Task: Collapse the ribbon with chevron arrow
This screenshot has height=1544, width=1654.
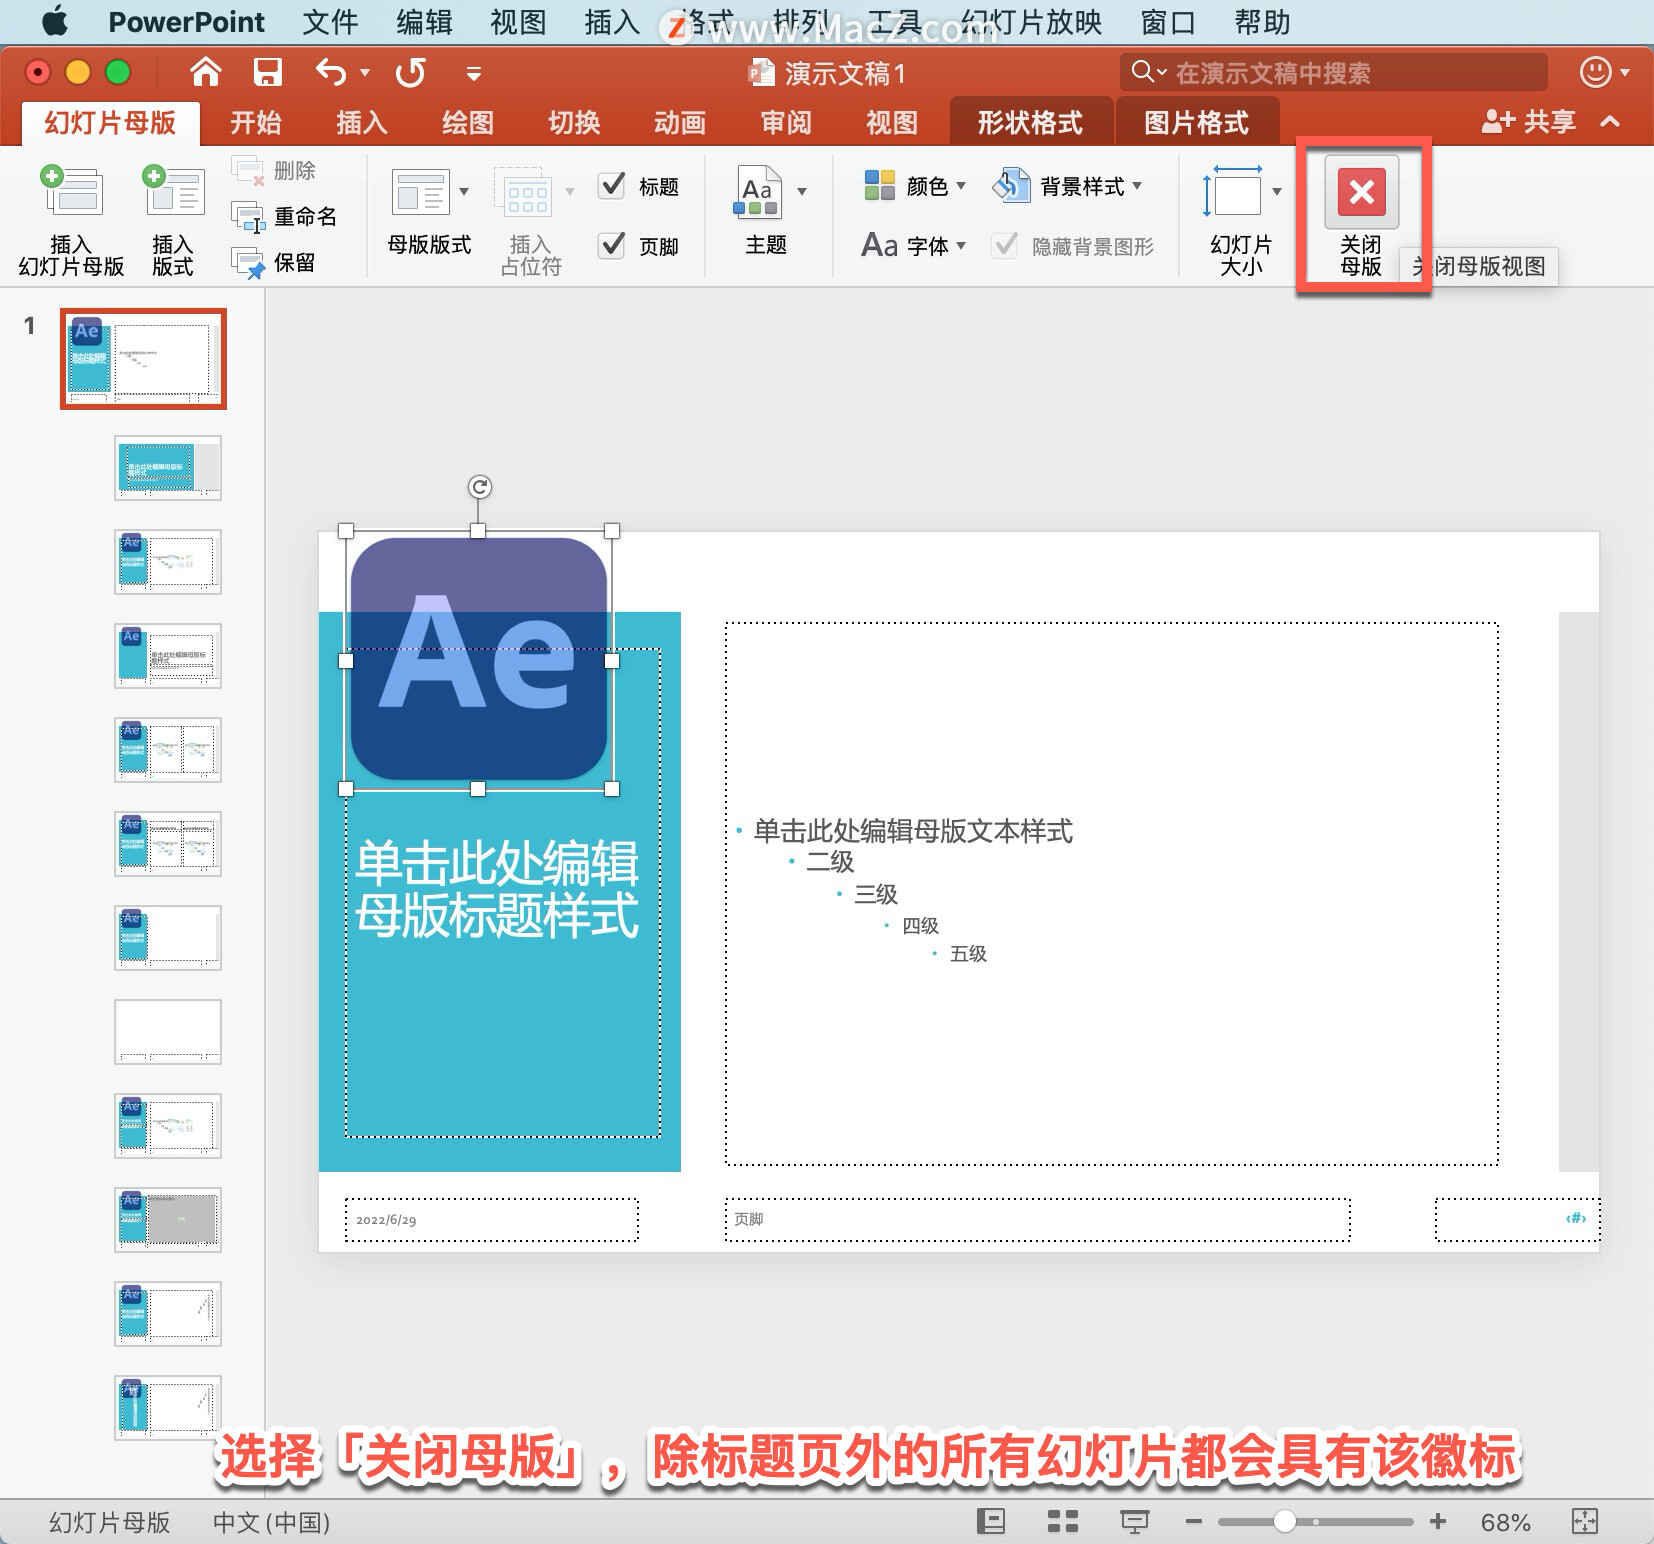Action: [x=1610, y=122]
